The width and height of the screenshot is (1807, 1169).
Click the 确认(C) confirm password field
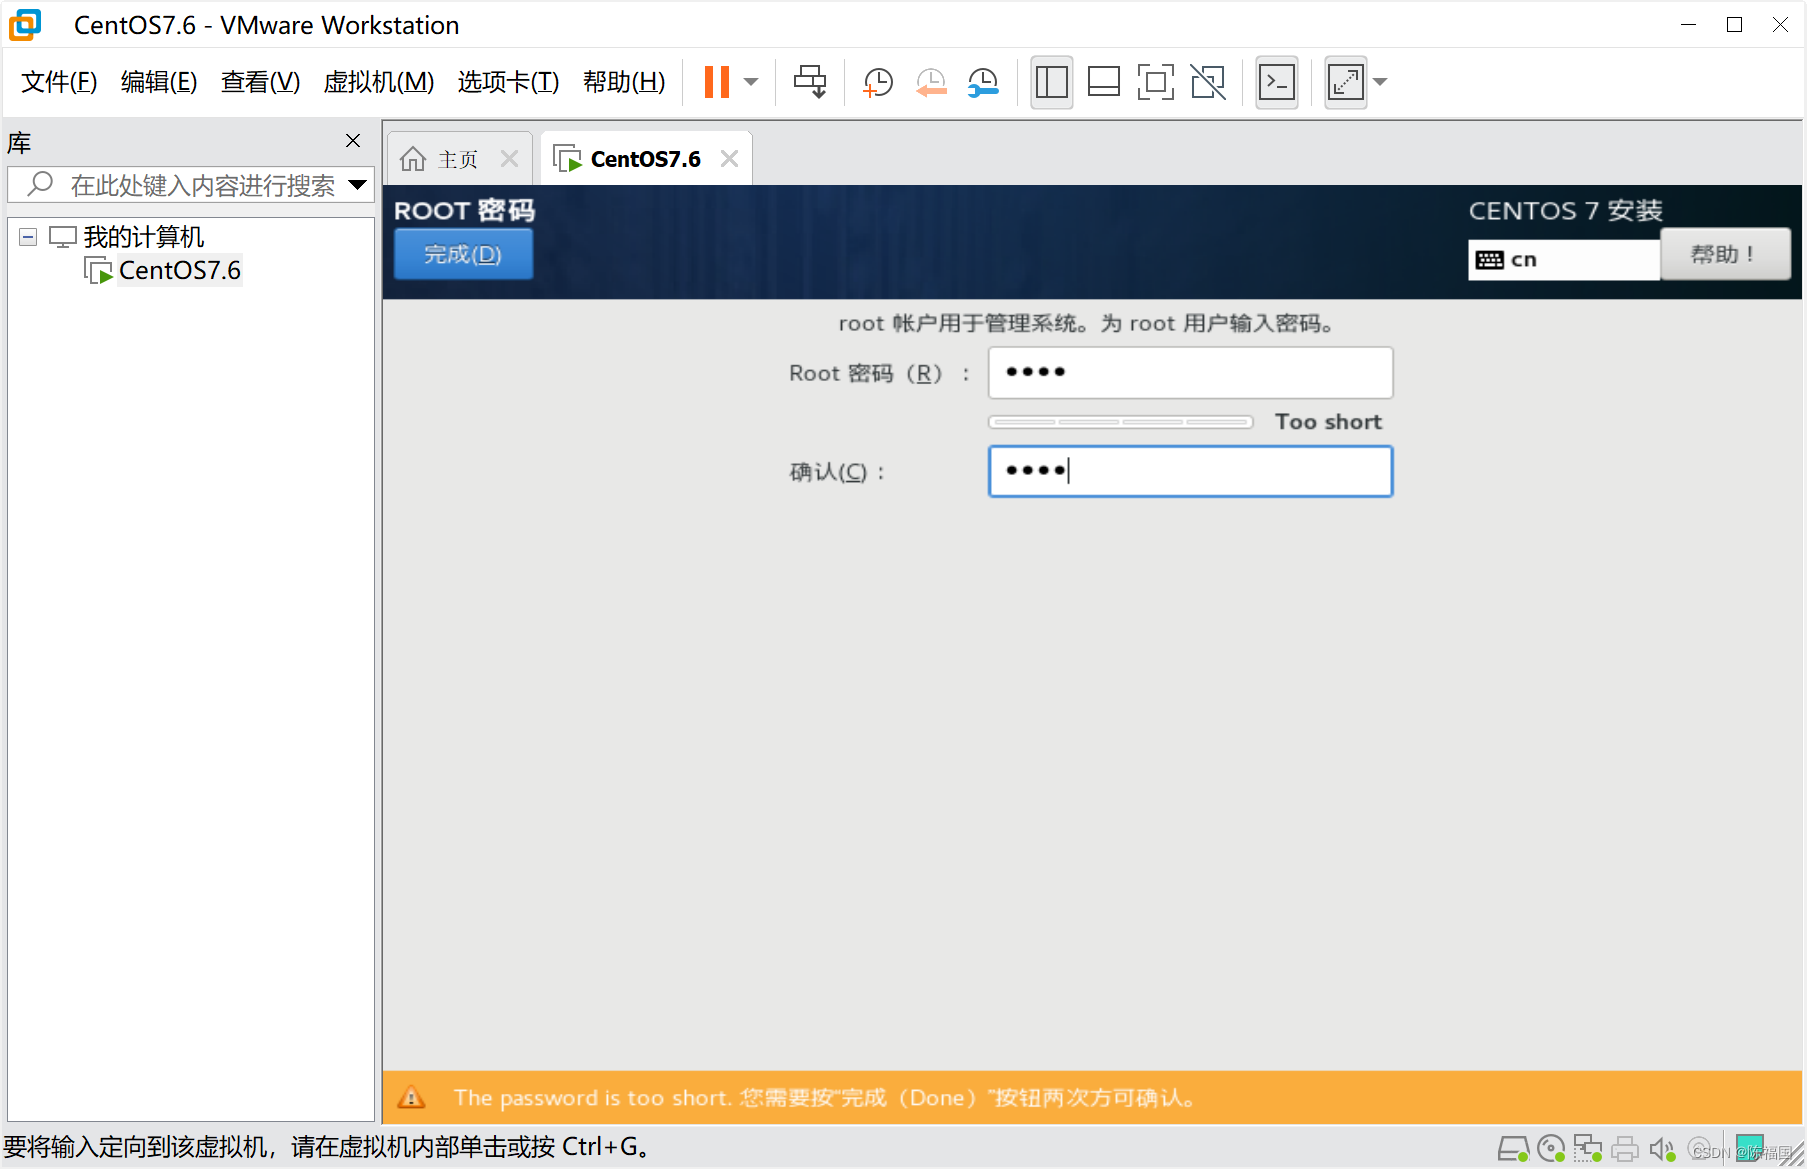tap(1190, 471)
